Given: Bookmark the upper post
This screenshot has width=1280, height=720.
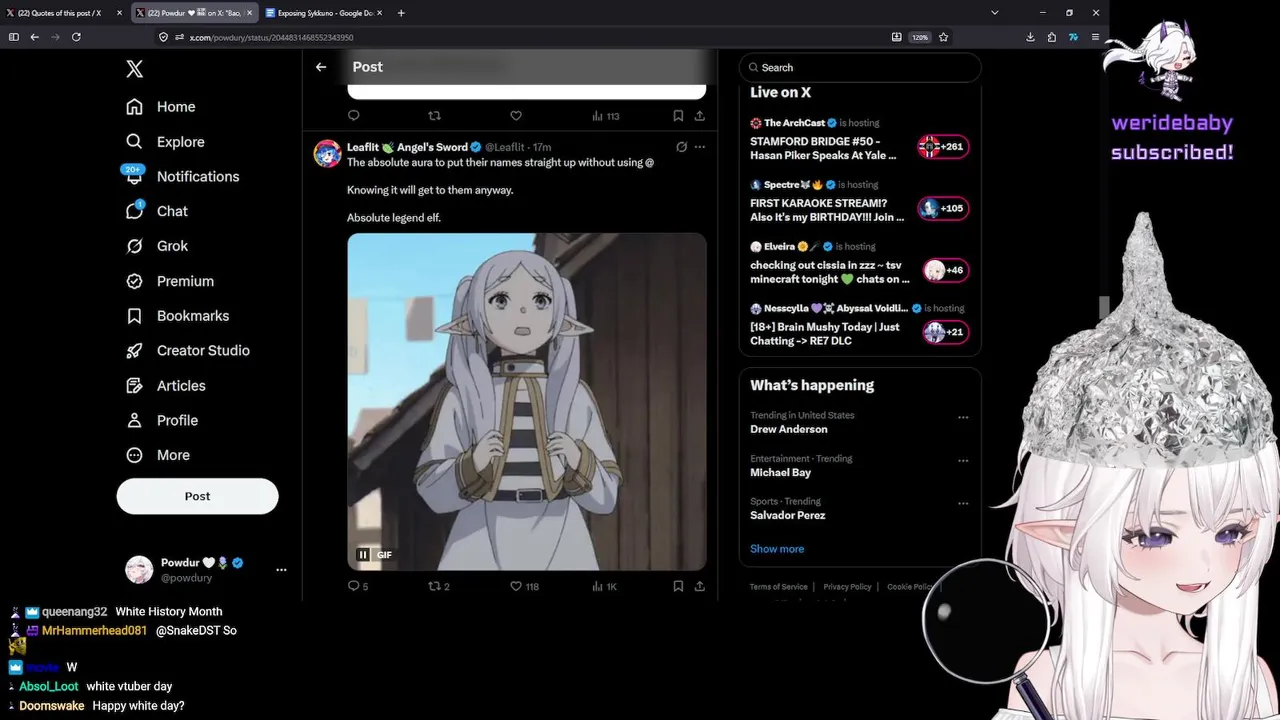Looking at the screenshot, I should 678,116.
